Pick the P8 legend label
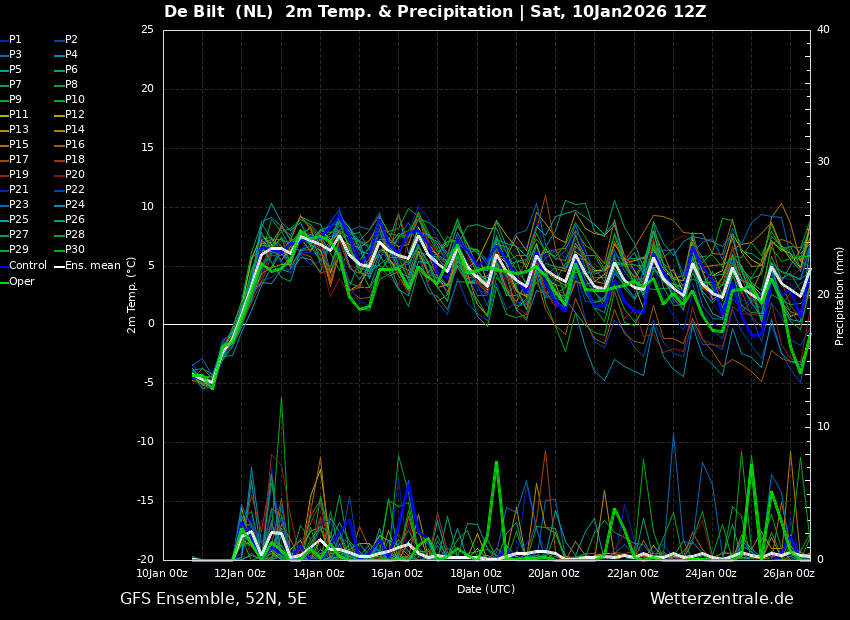The image size is (850, 620). click(x=72, y=85)
